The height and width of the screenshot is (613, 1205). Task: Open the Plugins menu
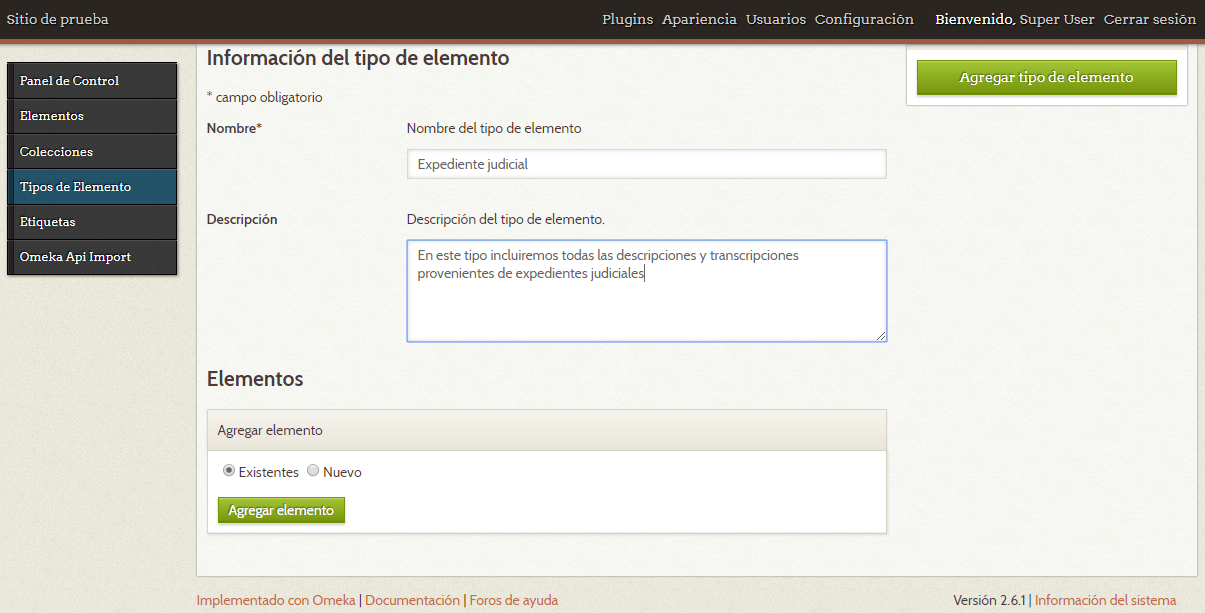tap(627, 19)
